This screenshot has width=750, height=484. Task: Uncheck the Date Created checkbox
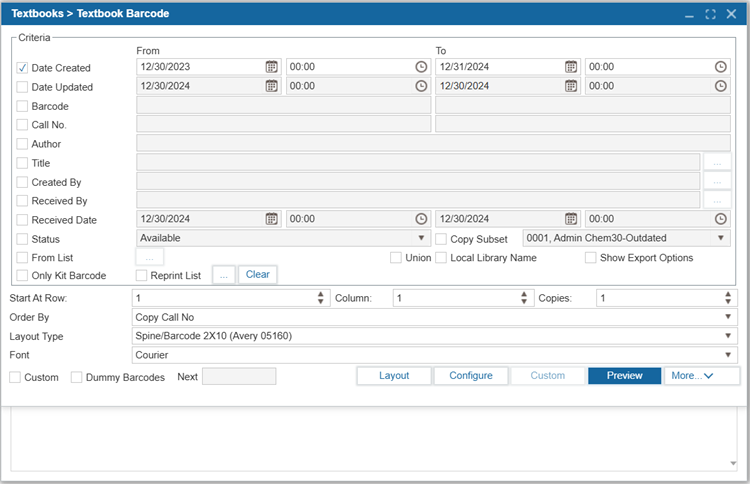tap(22, 68)
